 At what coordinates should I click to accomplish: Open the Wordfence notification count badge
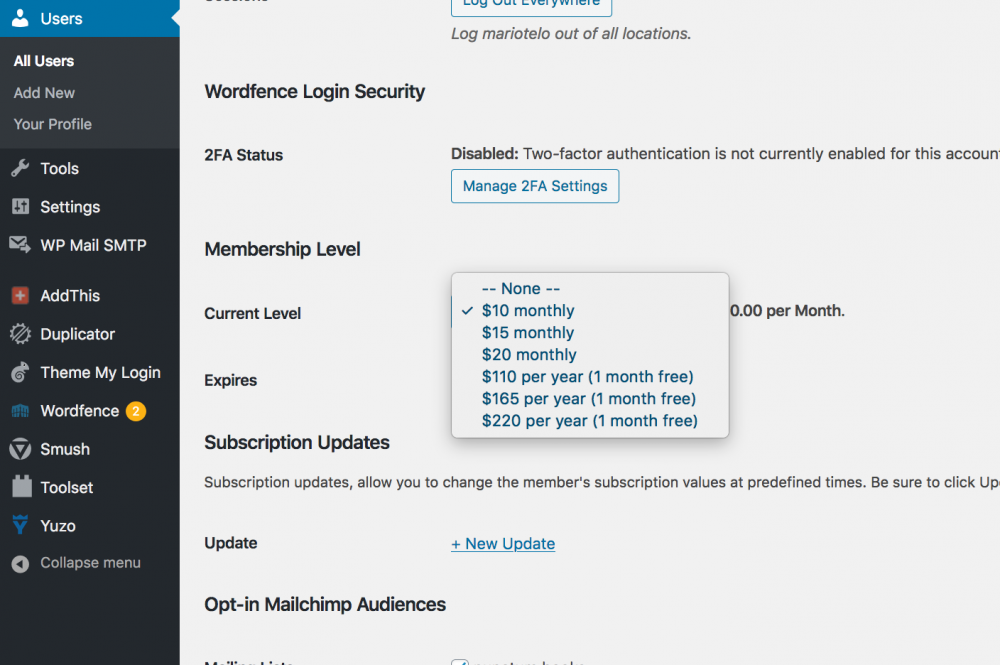coord(136,411)
